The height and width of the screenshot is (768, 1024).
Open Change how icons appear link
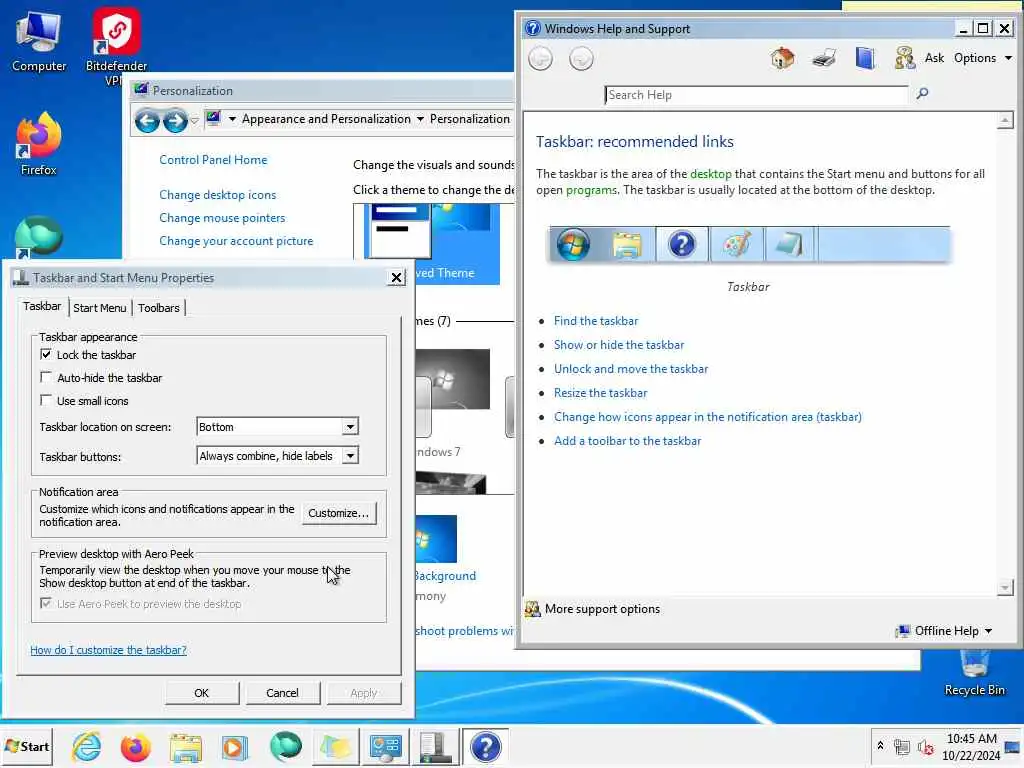[x=708, y=417]
